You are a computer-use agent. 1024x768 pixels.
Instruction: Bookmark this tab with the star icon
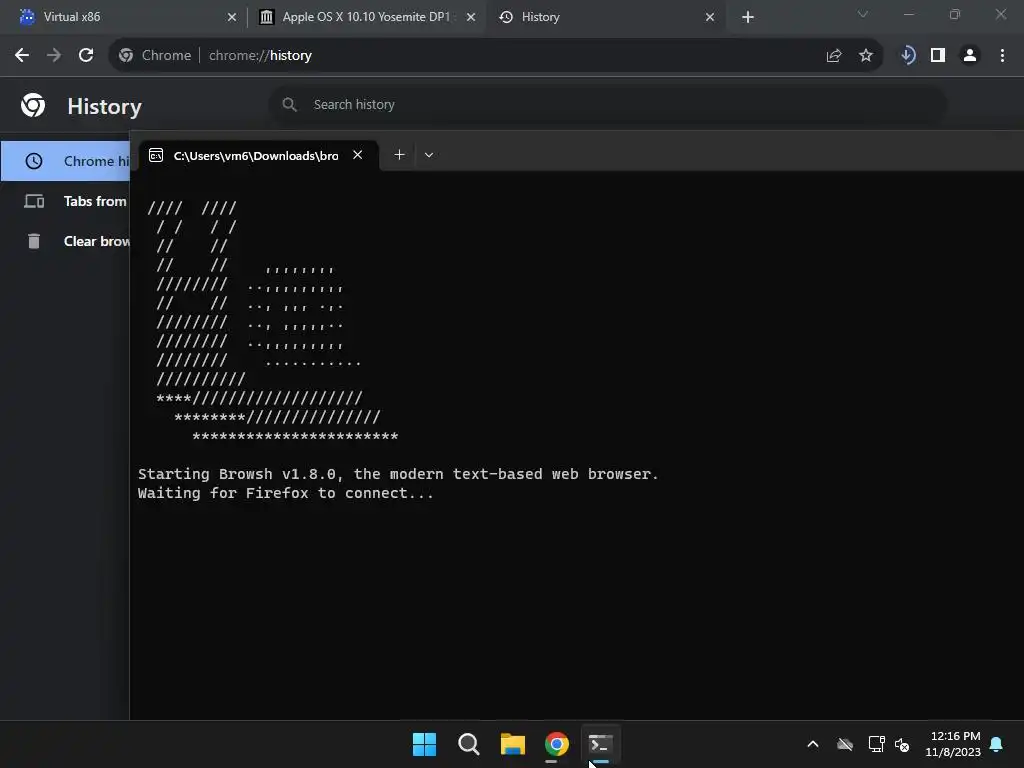(865, 56)
